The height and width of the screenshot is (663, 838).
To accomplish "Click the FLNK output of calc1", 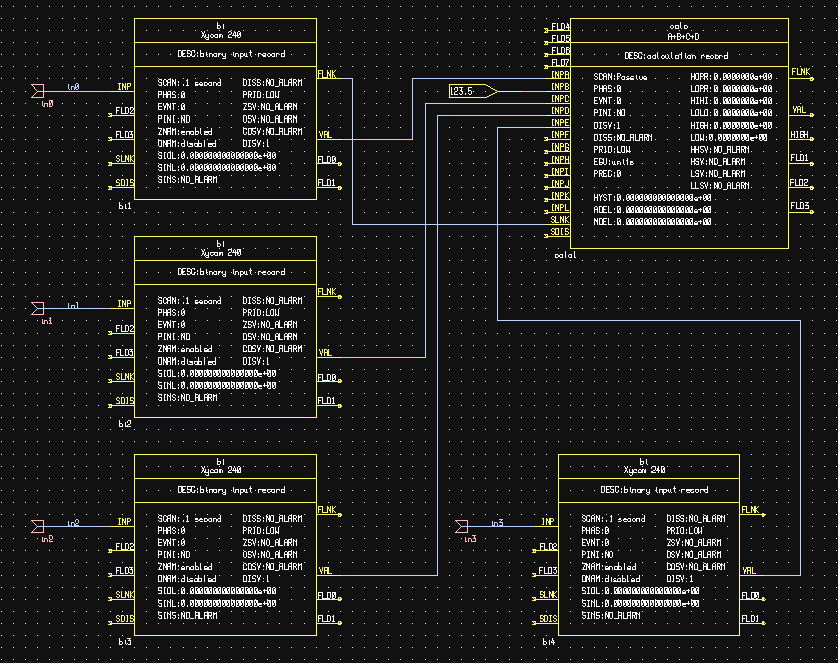I will coord(801,72).
